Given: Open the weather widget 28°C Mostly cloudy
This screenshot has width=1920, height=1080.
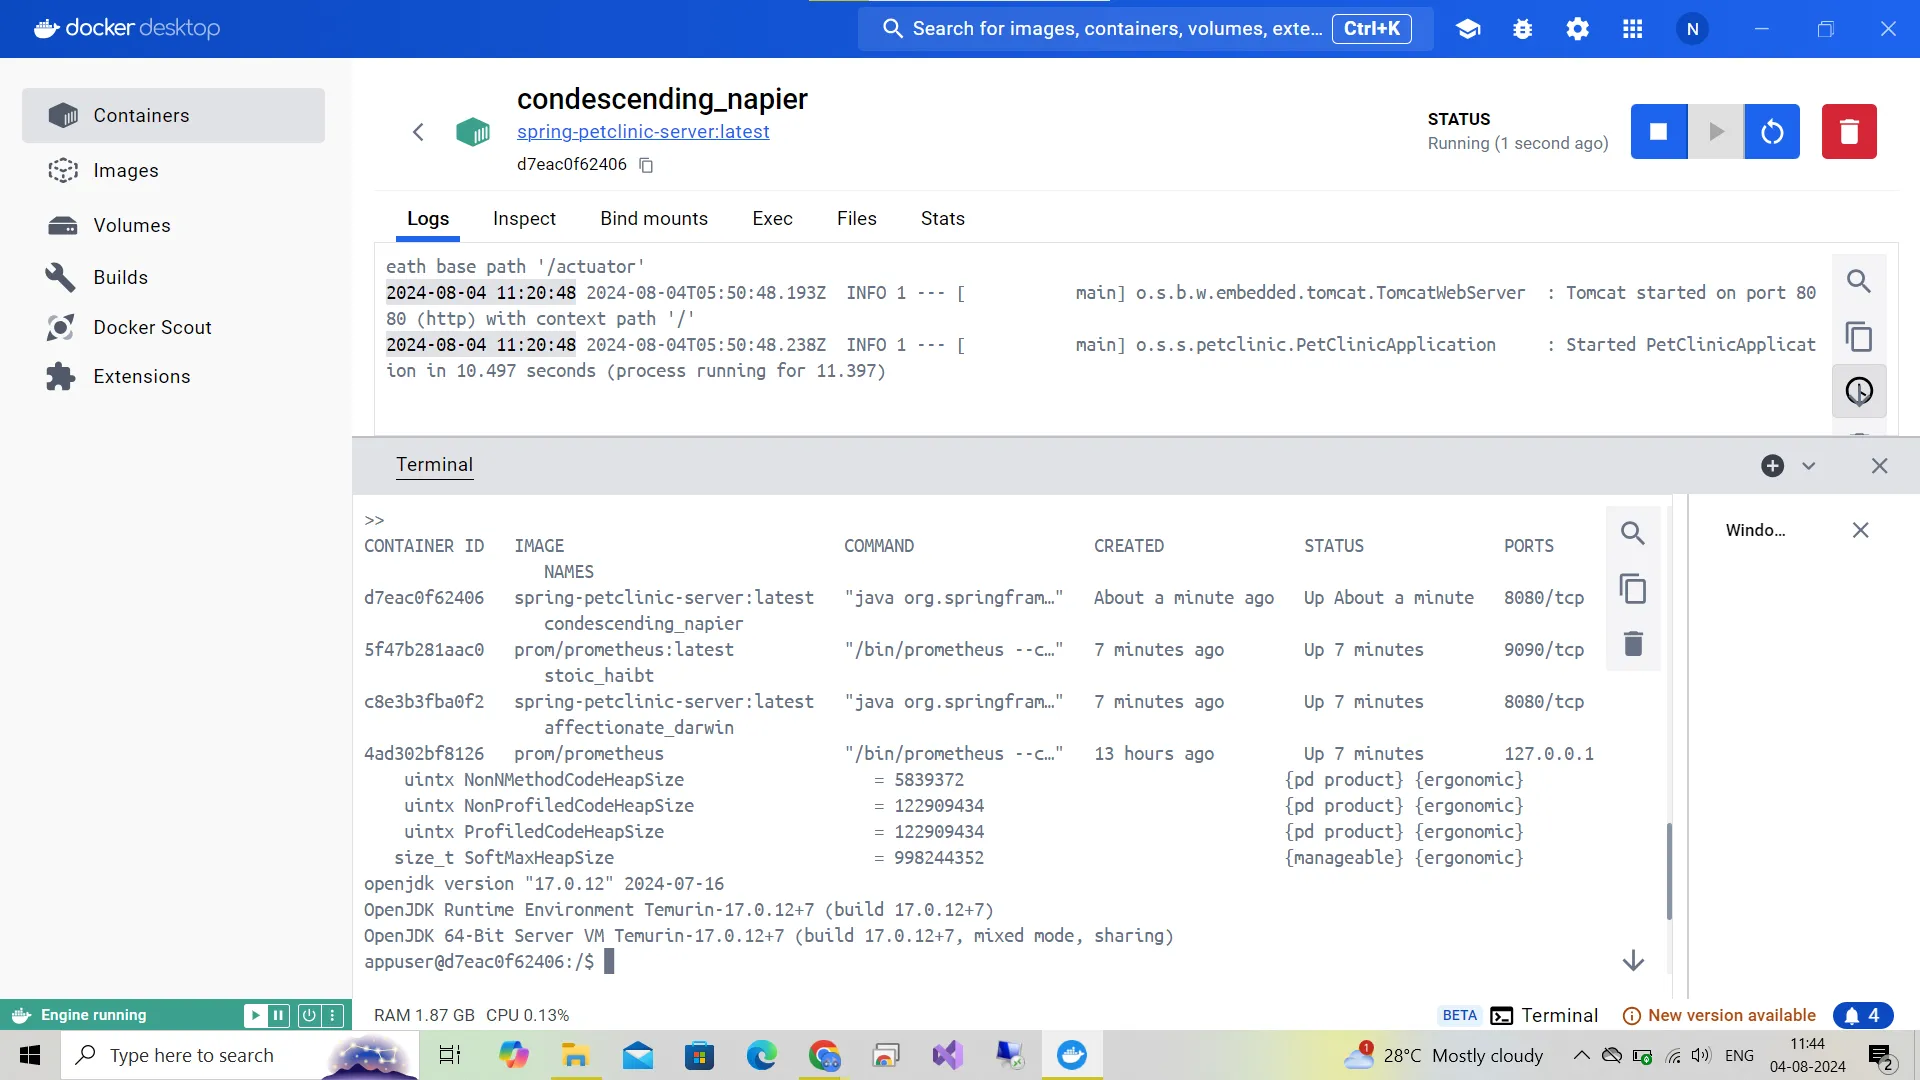Looking at the screenshot, I should pos(1445,1055).
